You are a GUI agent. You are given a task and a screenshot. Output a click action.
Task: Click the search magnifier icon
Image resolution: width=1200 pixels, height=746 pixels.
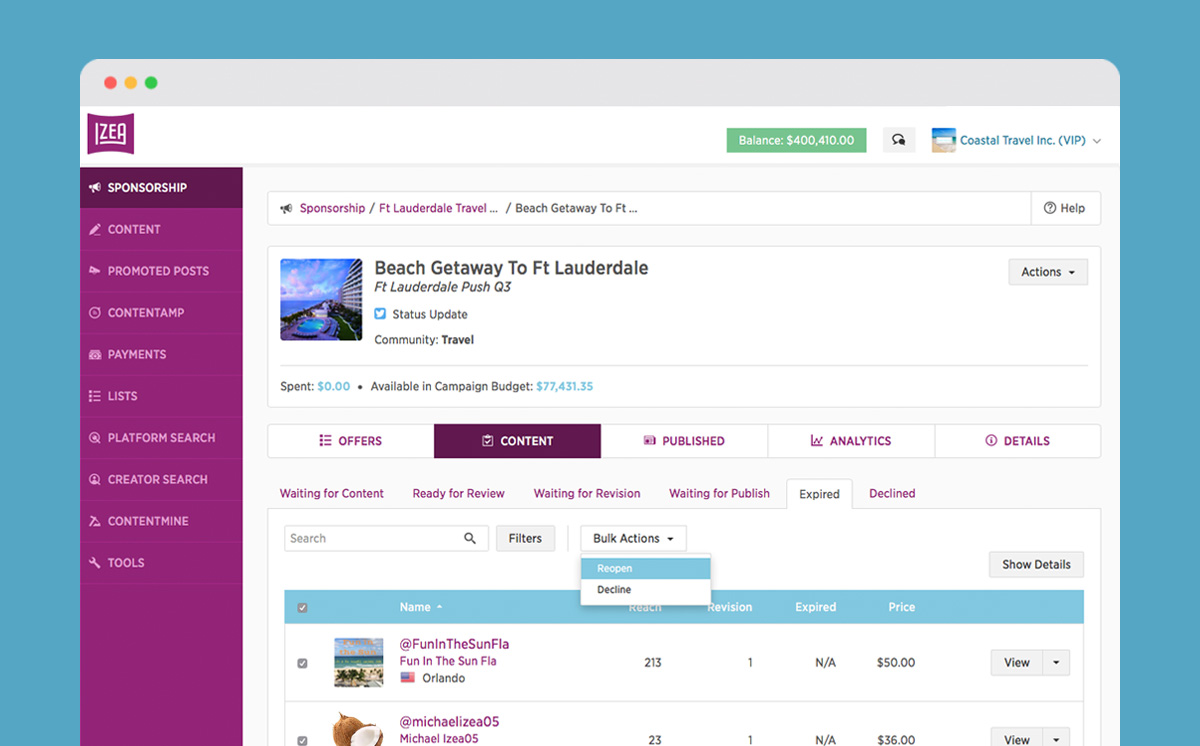click(470, 538)
